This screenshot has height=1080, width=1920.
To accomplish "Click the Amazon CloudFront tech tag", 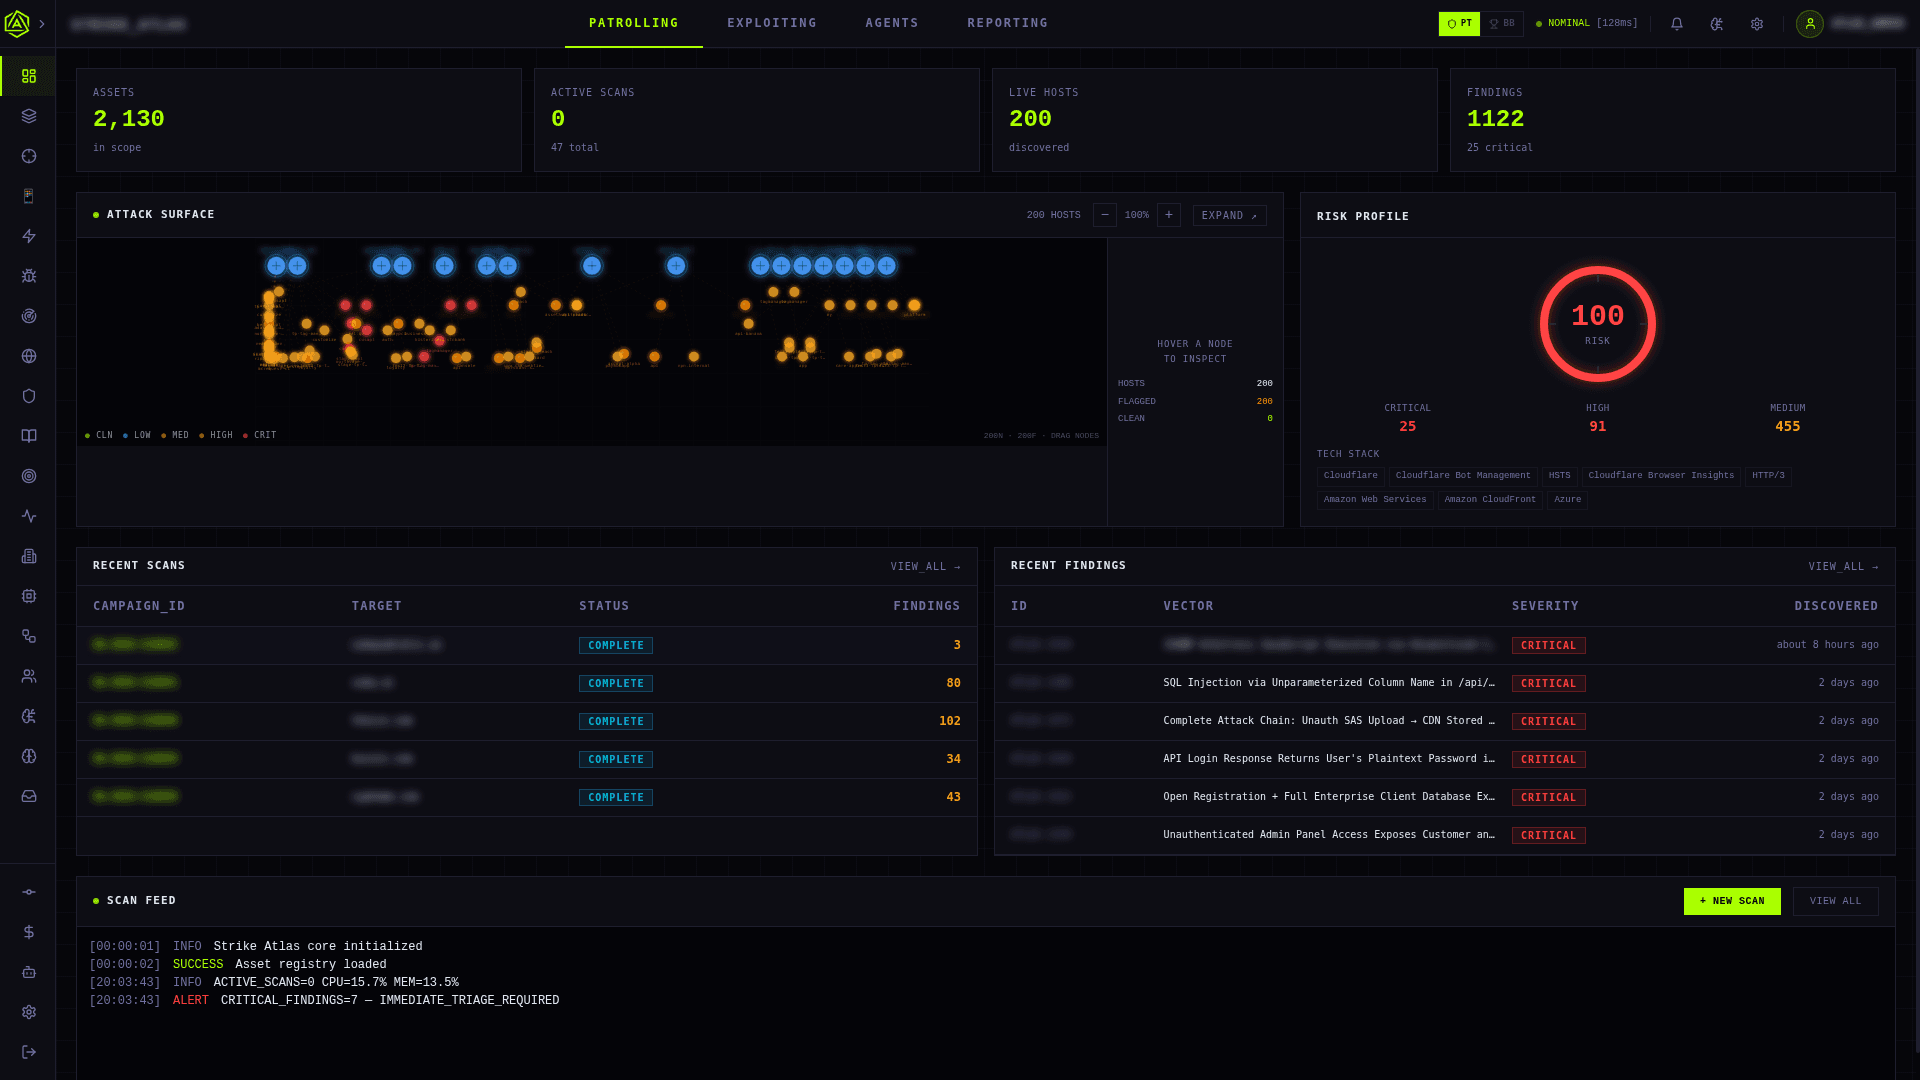I will tap(1490, 500).
